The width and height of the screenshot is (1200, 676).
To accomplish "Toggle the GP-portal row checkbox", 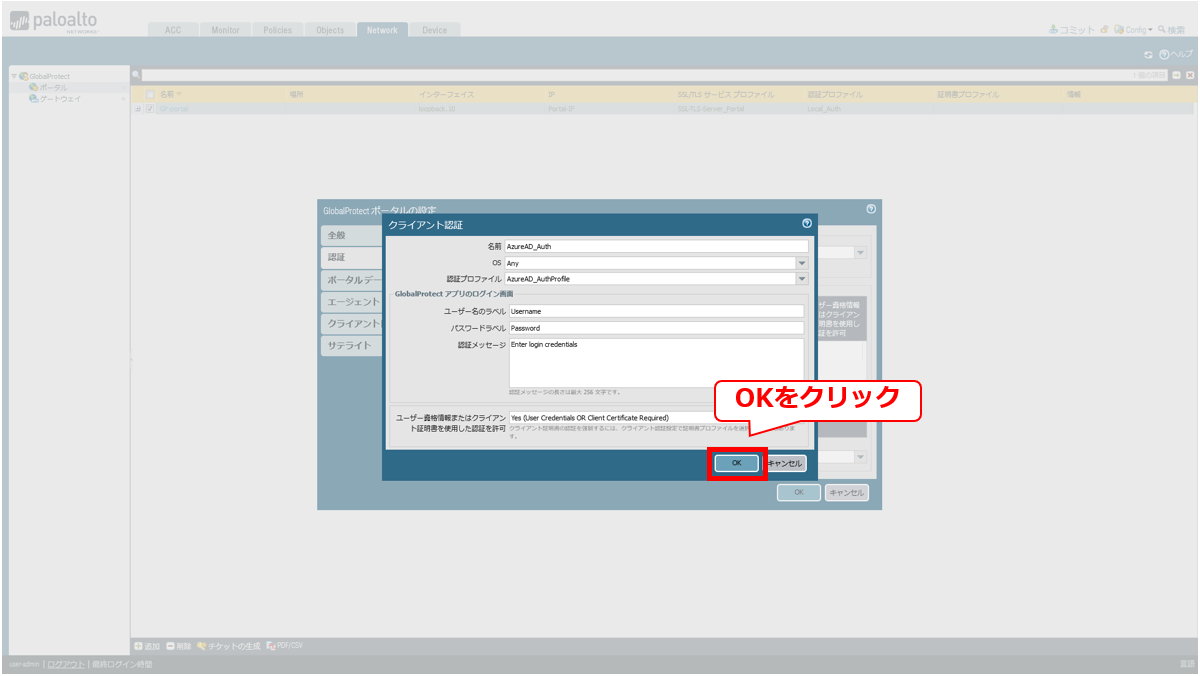I will (150, 109).
